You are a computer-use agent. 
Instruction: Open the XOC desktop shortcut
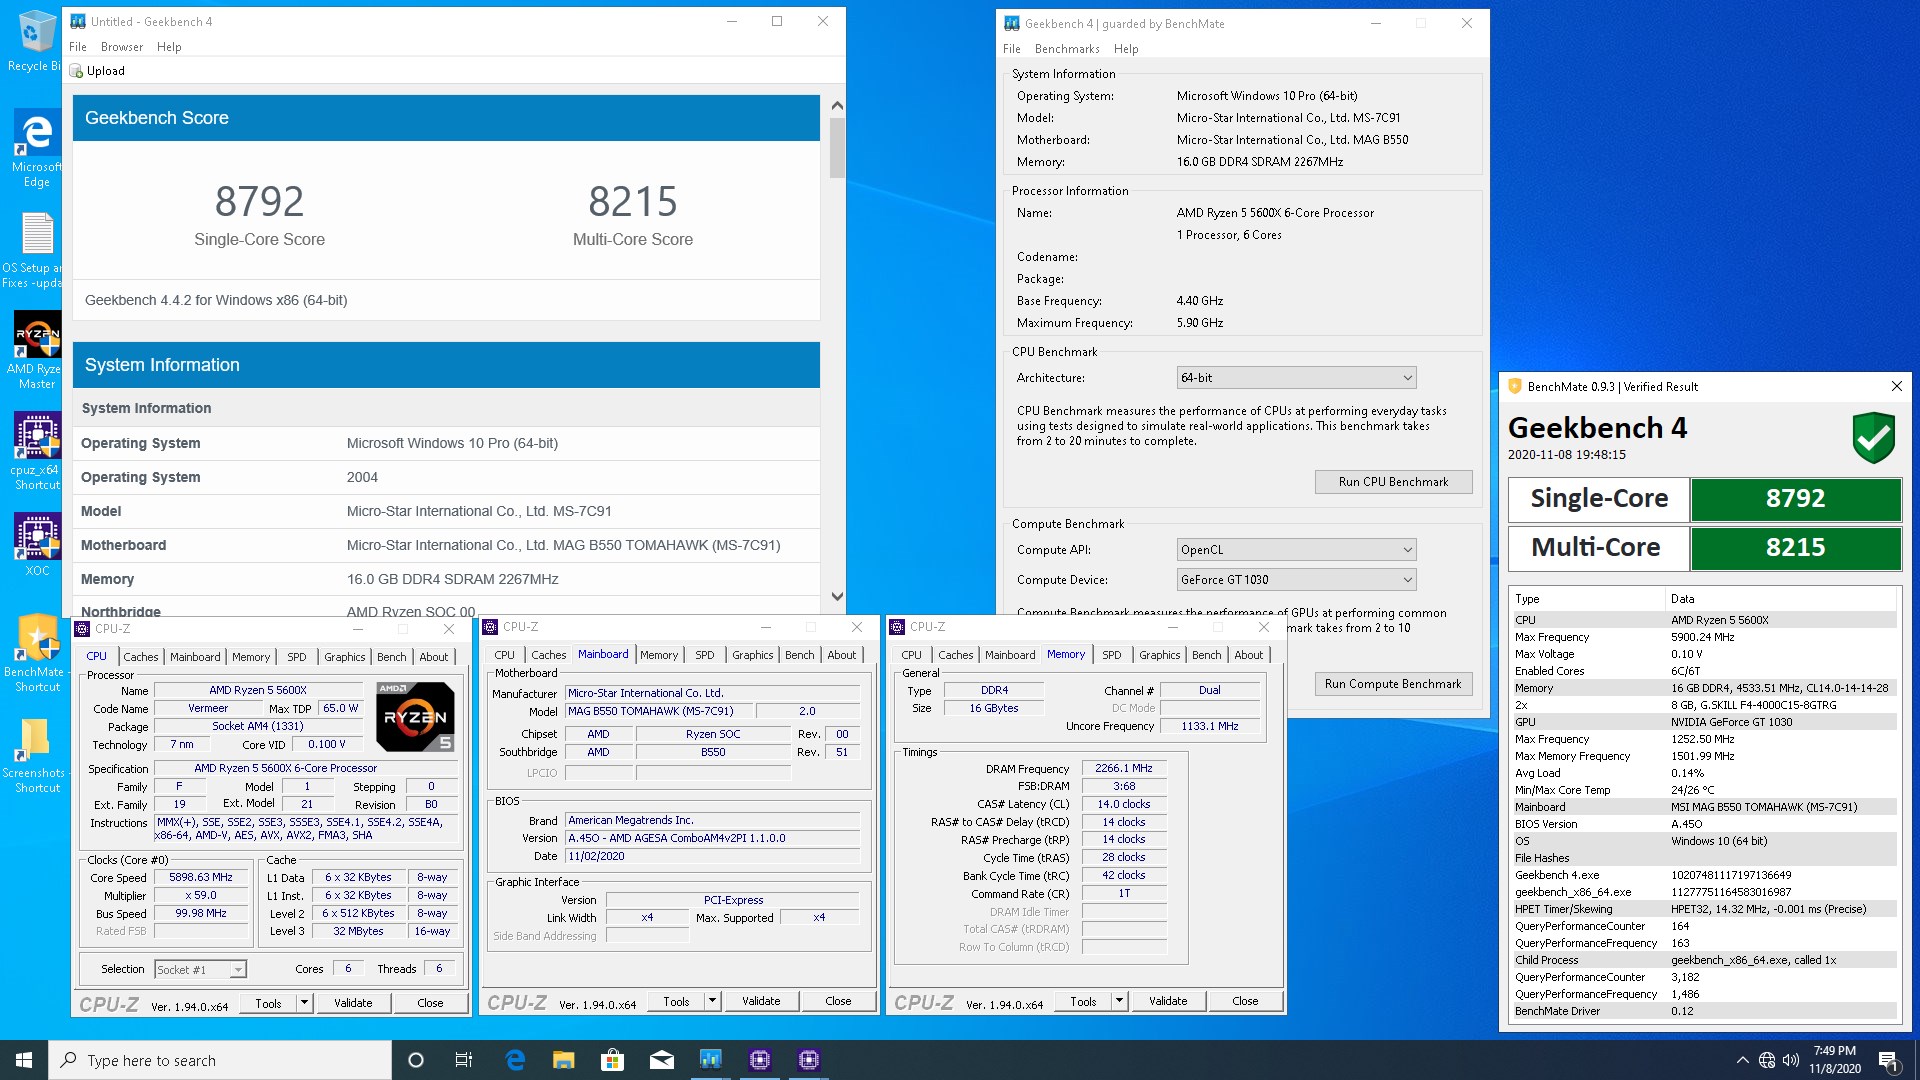coord(36,545)
